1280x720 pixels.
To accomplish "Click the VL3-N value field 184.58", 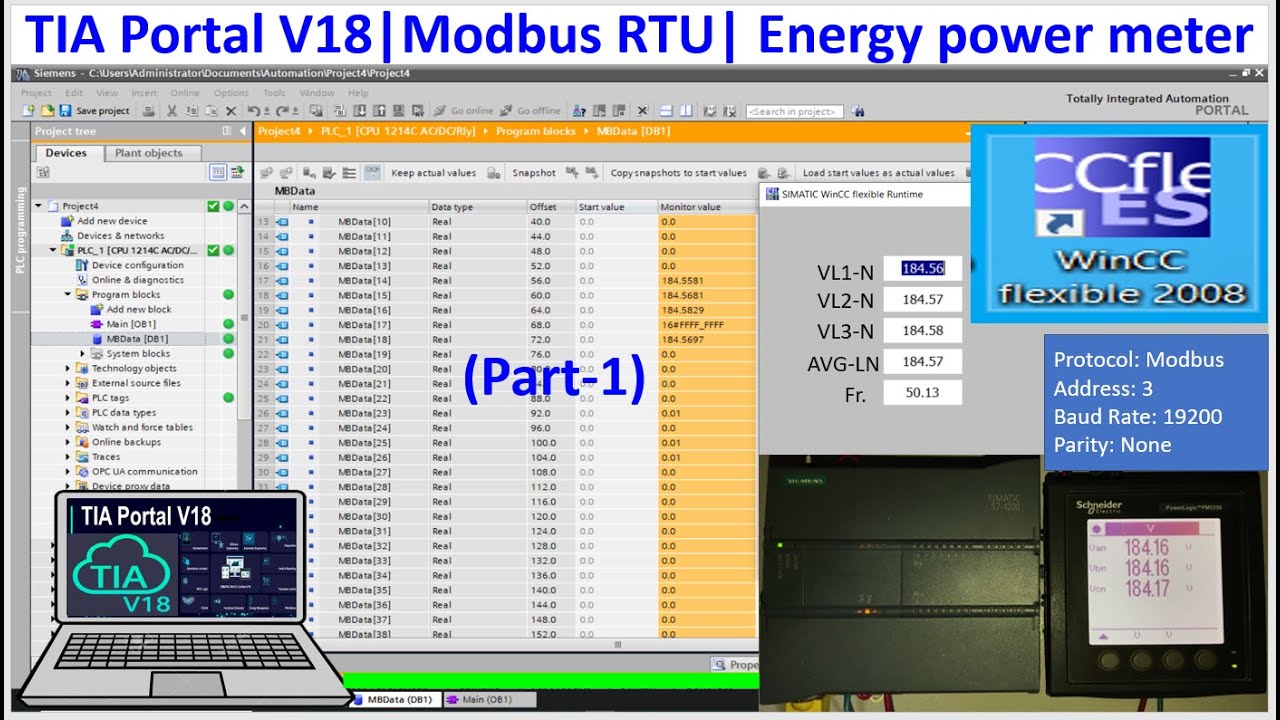I will pyautogui.click(x=922, y=330).
